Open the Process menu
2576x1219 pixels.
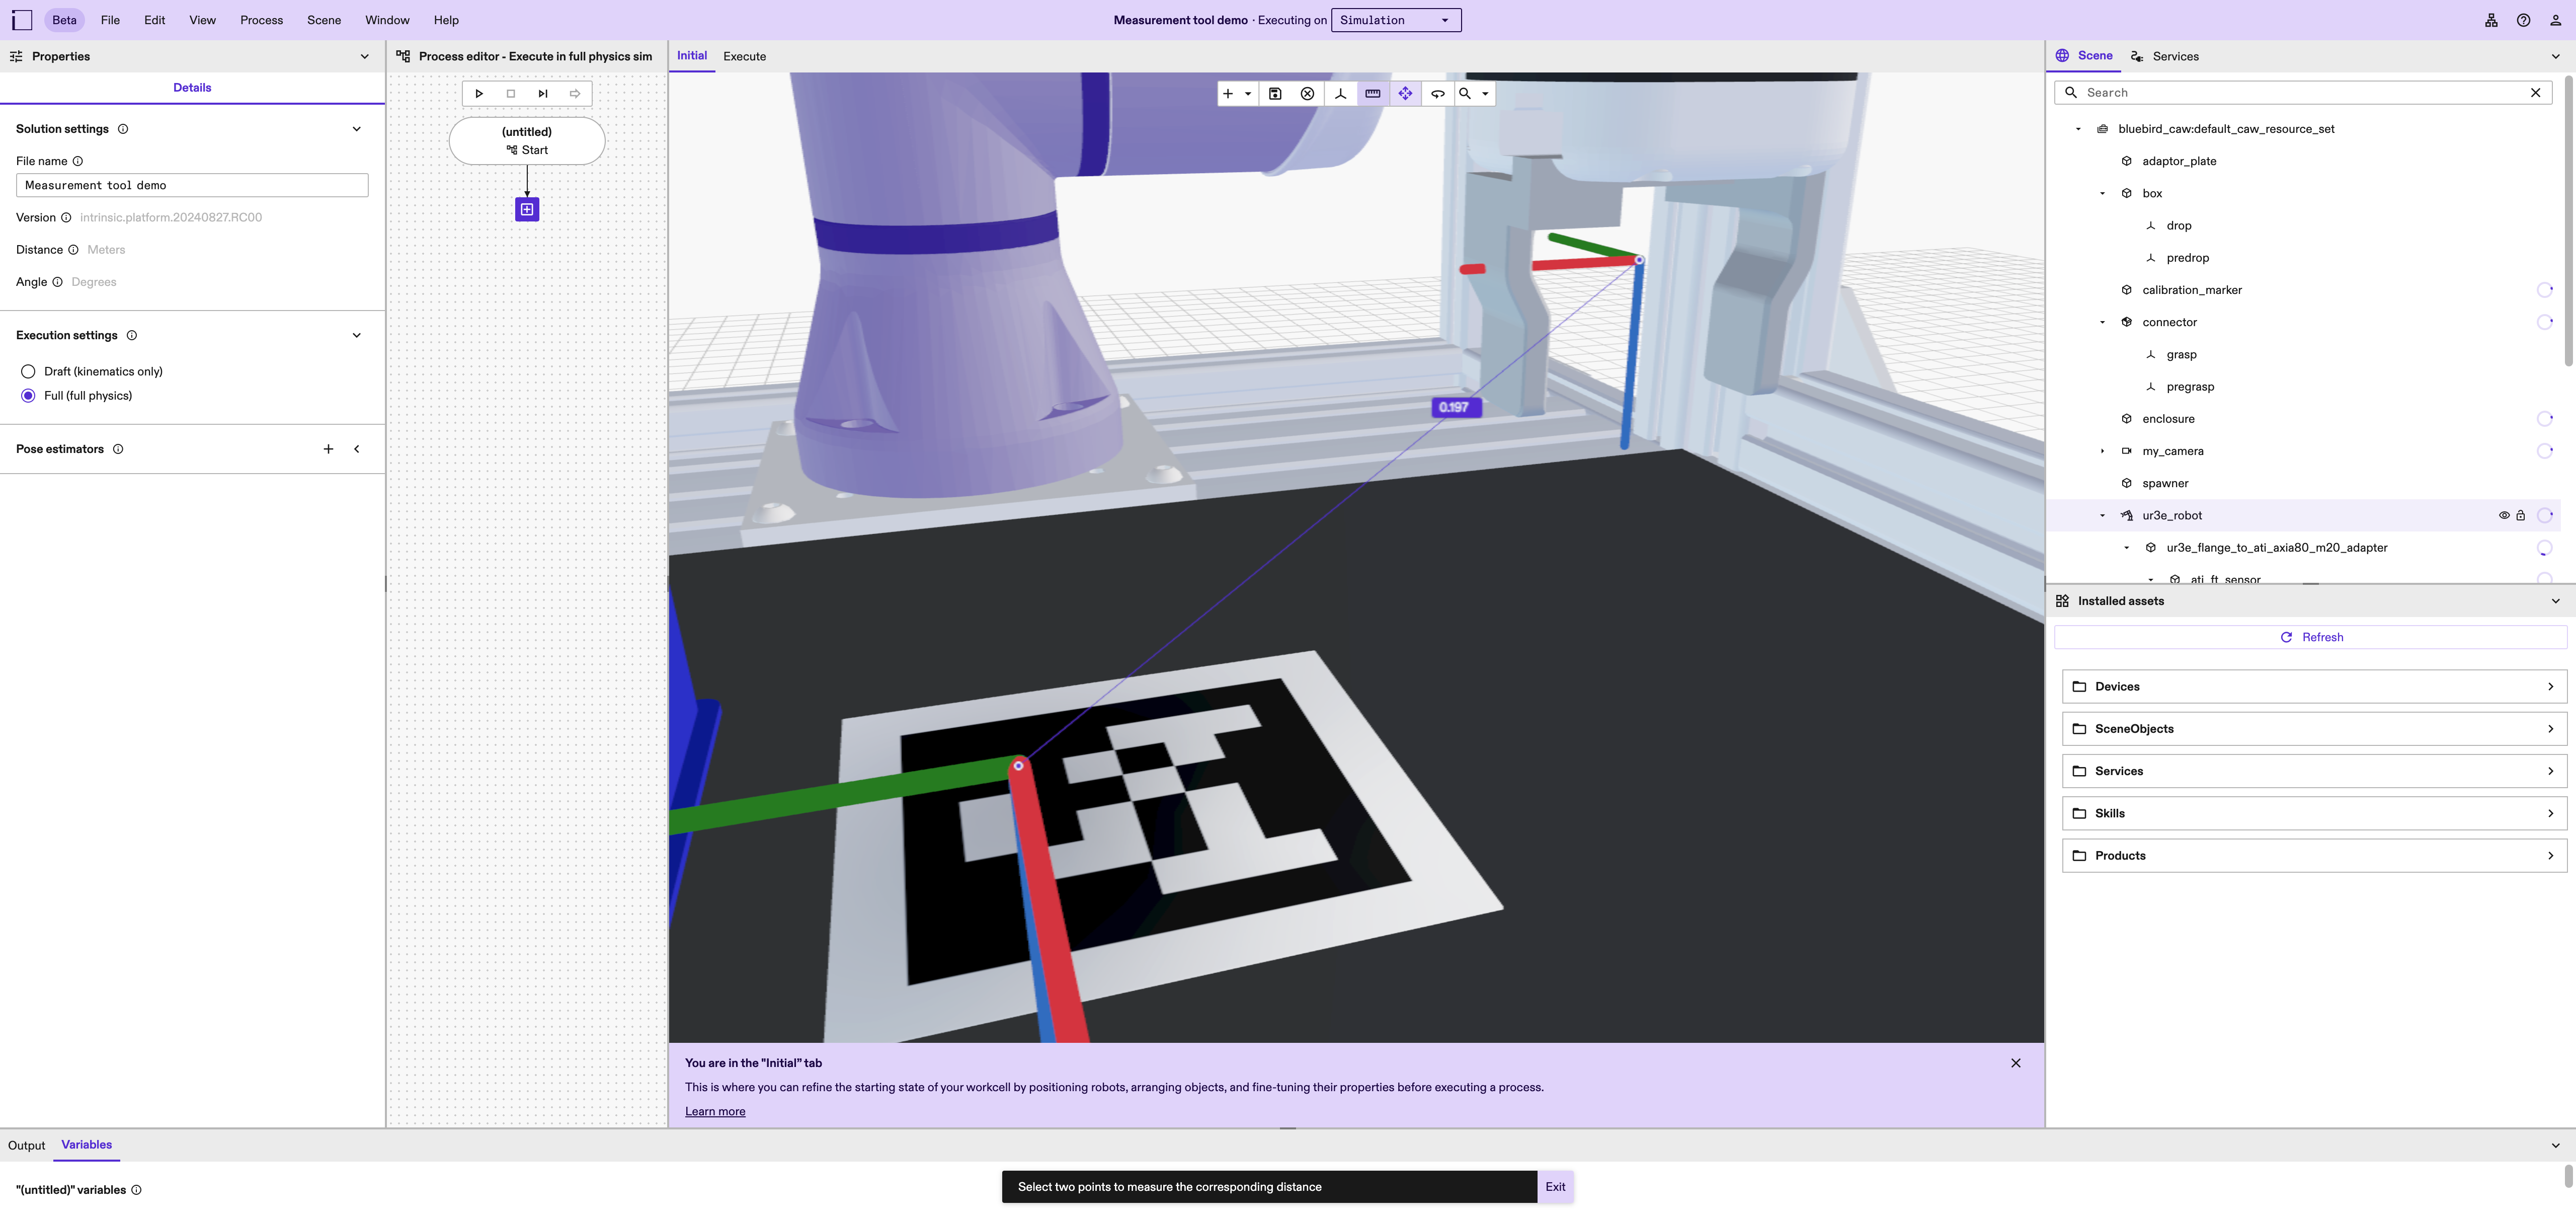(261, 20)
